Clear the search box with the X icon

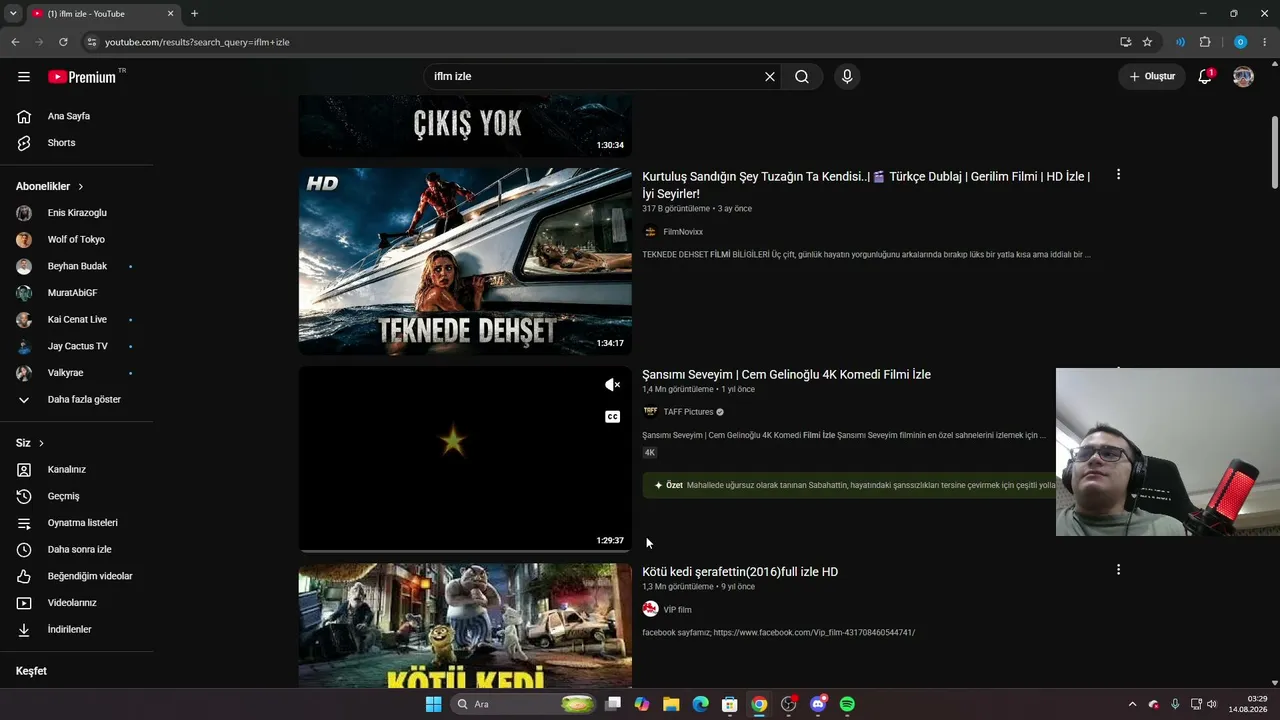pyautogui.click(x=770, y=77)
